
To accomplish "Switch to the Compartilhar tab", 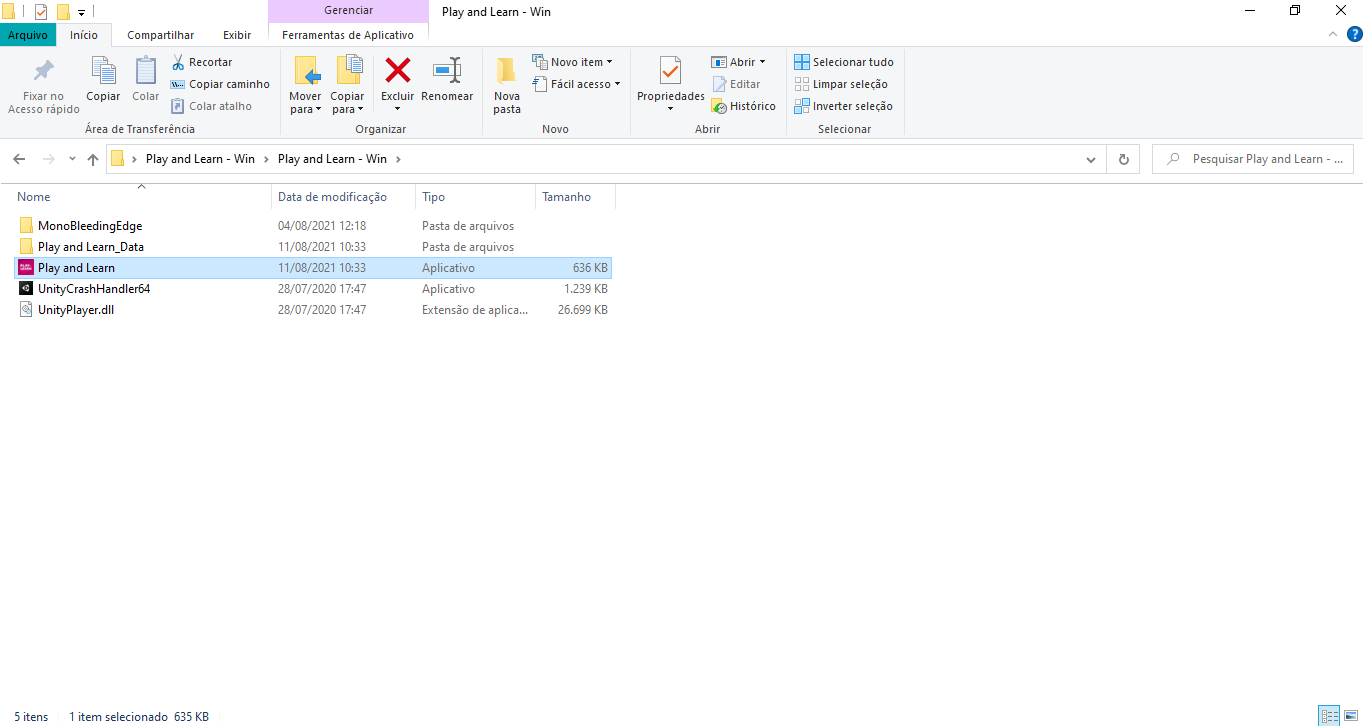I will (x=160, y=35).
